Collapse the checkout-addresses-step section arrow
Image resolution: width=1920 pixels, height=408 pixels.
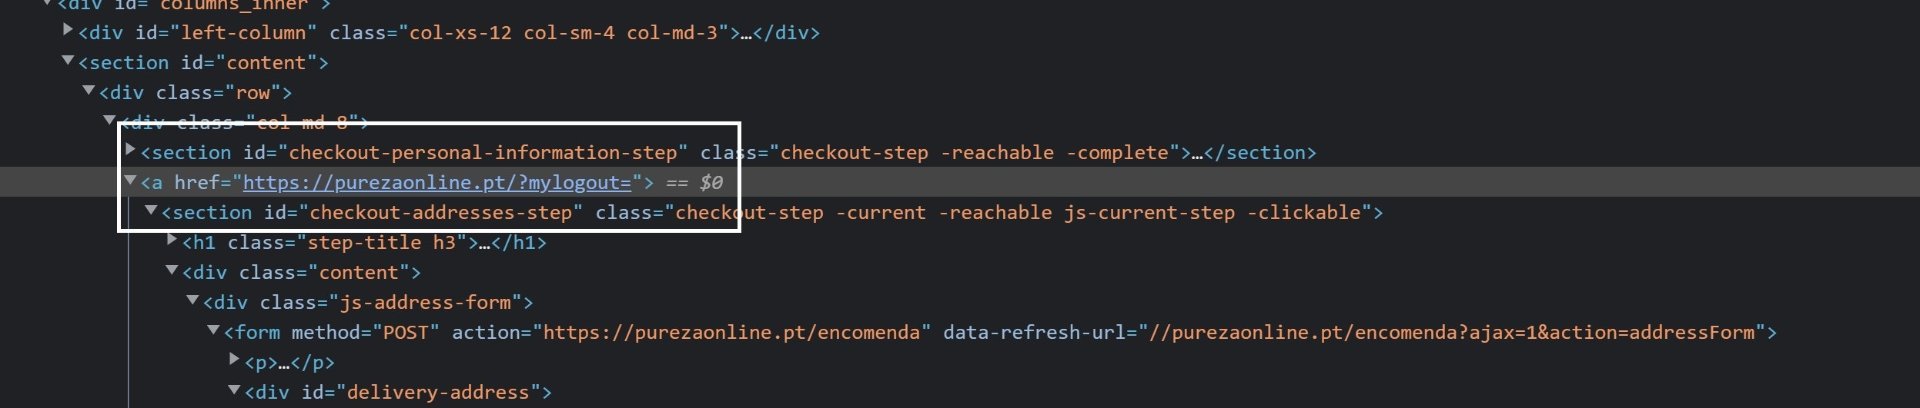(x=152, y=210)
